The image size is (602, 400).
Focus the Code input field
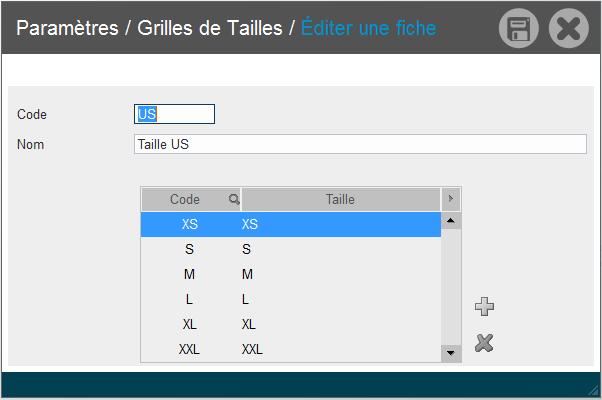point(174,114)
